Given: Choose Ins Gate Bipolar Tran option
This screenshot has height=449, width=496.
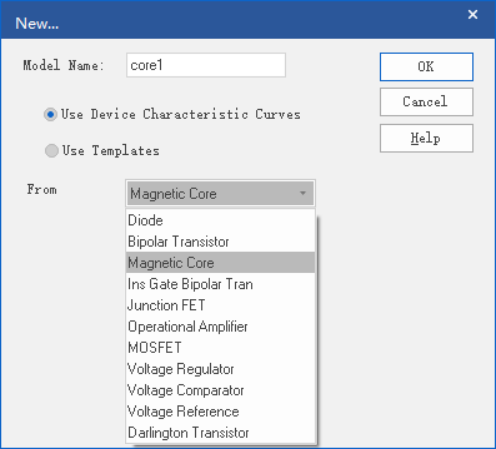Looking at the screenshot, I should coord(220,284).
